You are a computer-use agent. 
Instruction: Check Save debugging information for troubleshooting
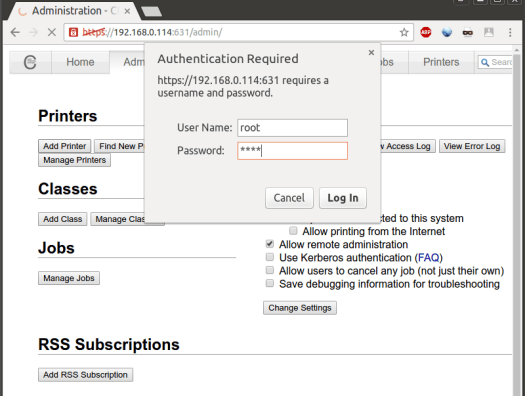(270, 283)
